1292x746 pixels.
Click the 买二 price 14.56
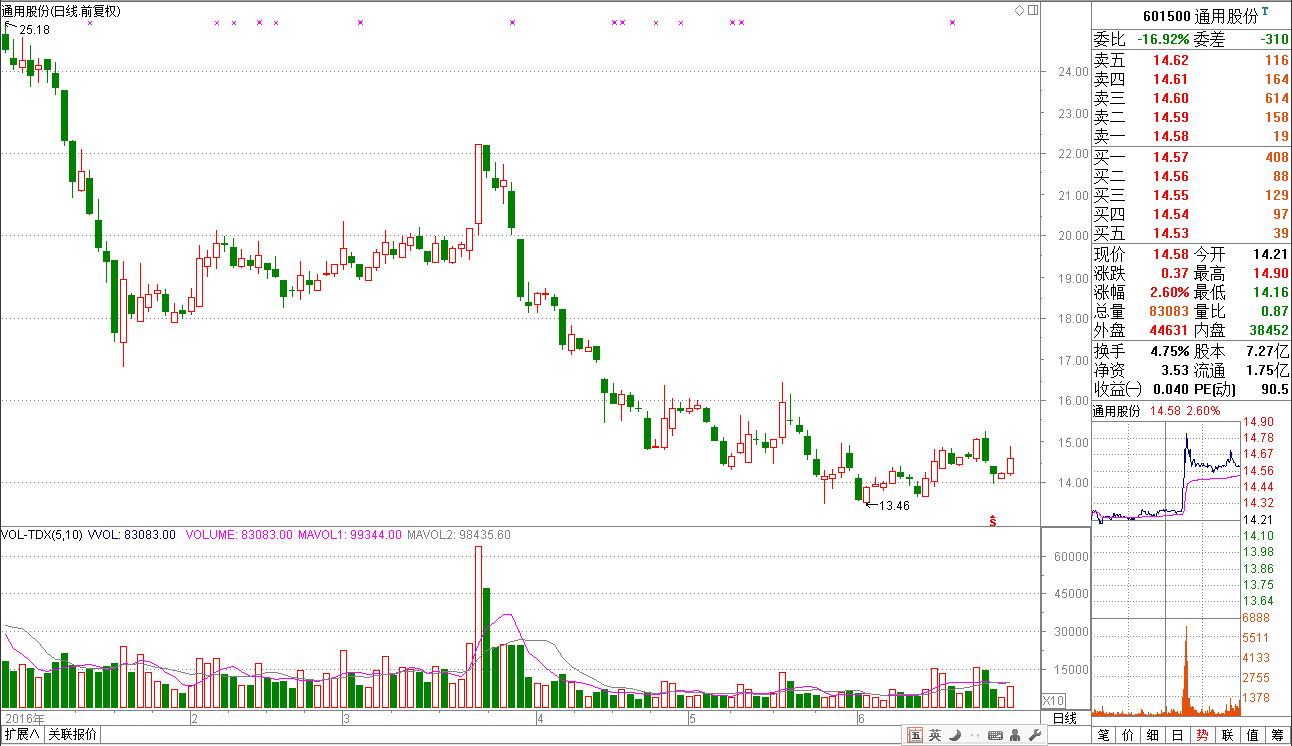1171,176
